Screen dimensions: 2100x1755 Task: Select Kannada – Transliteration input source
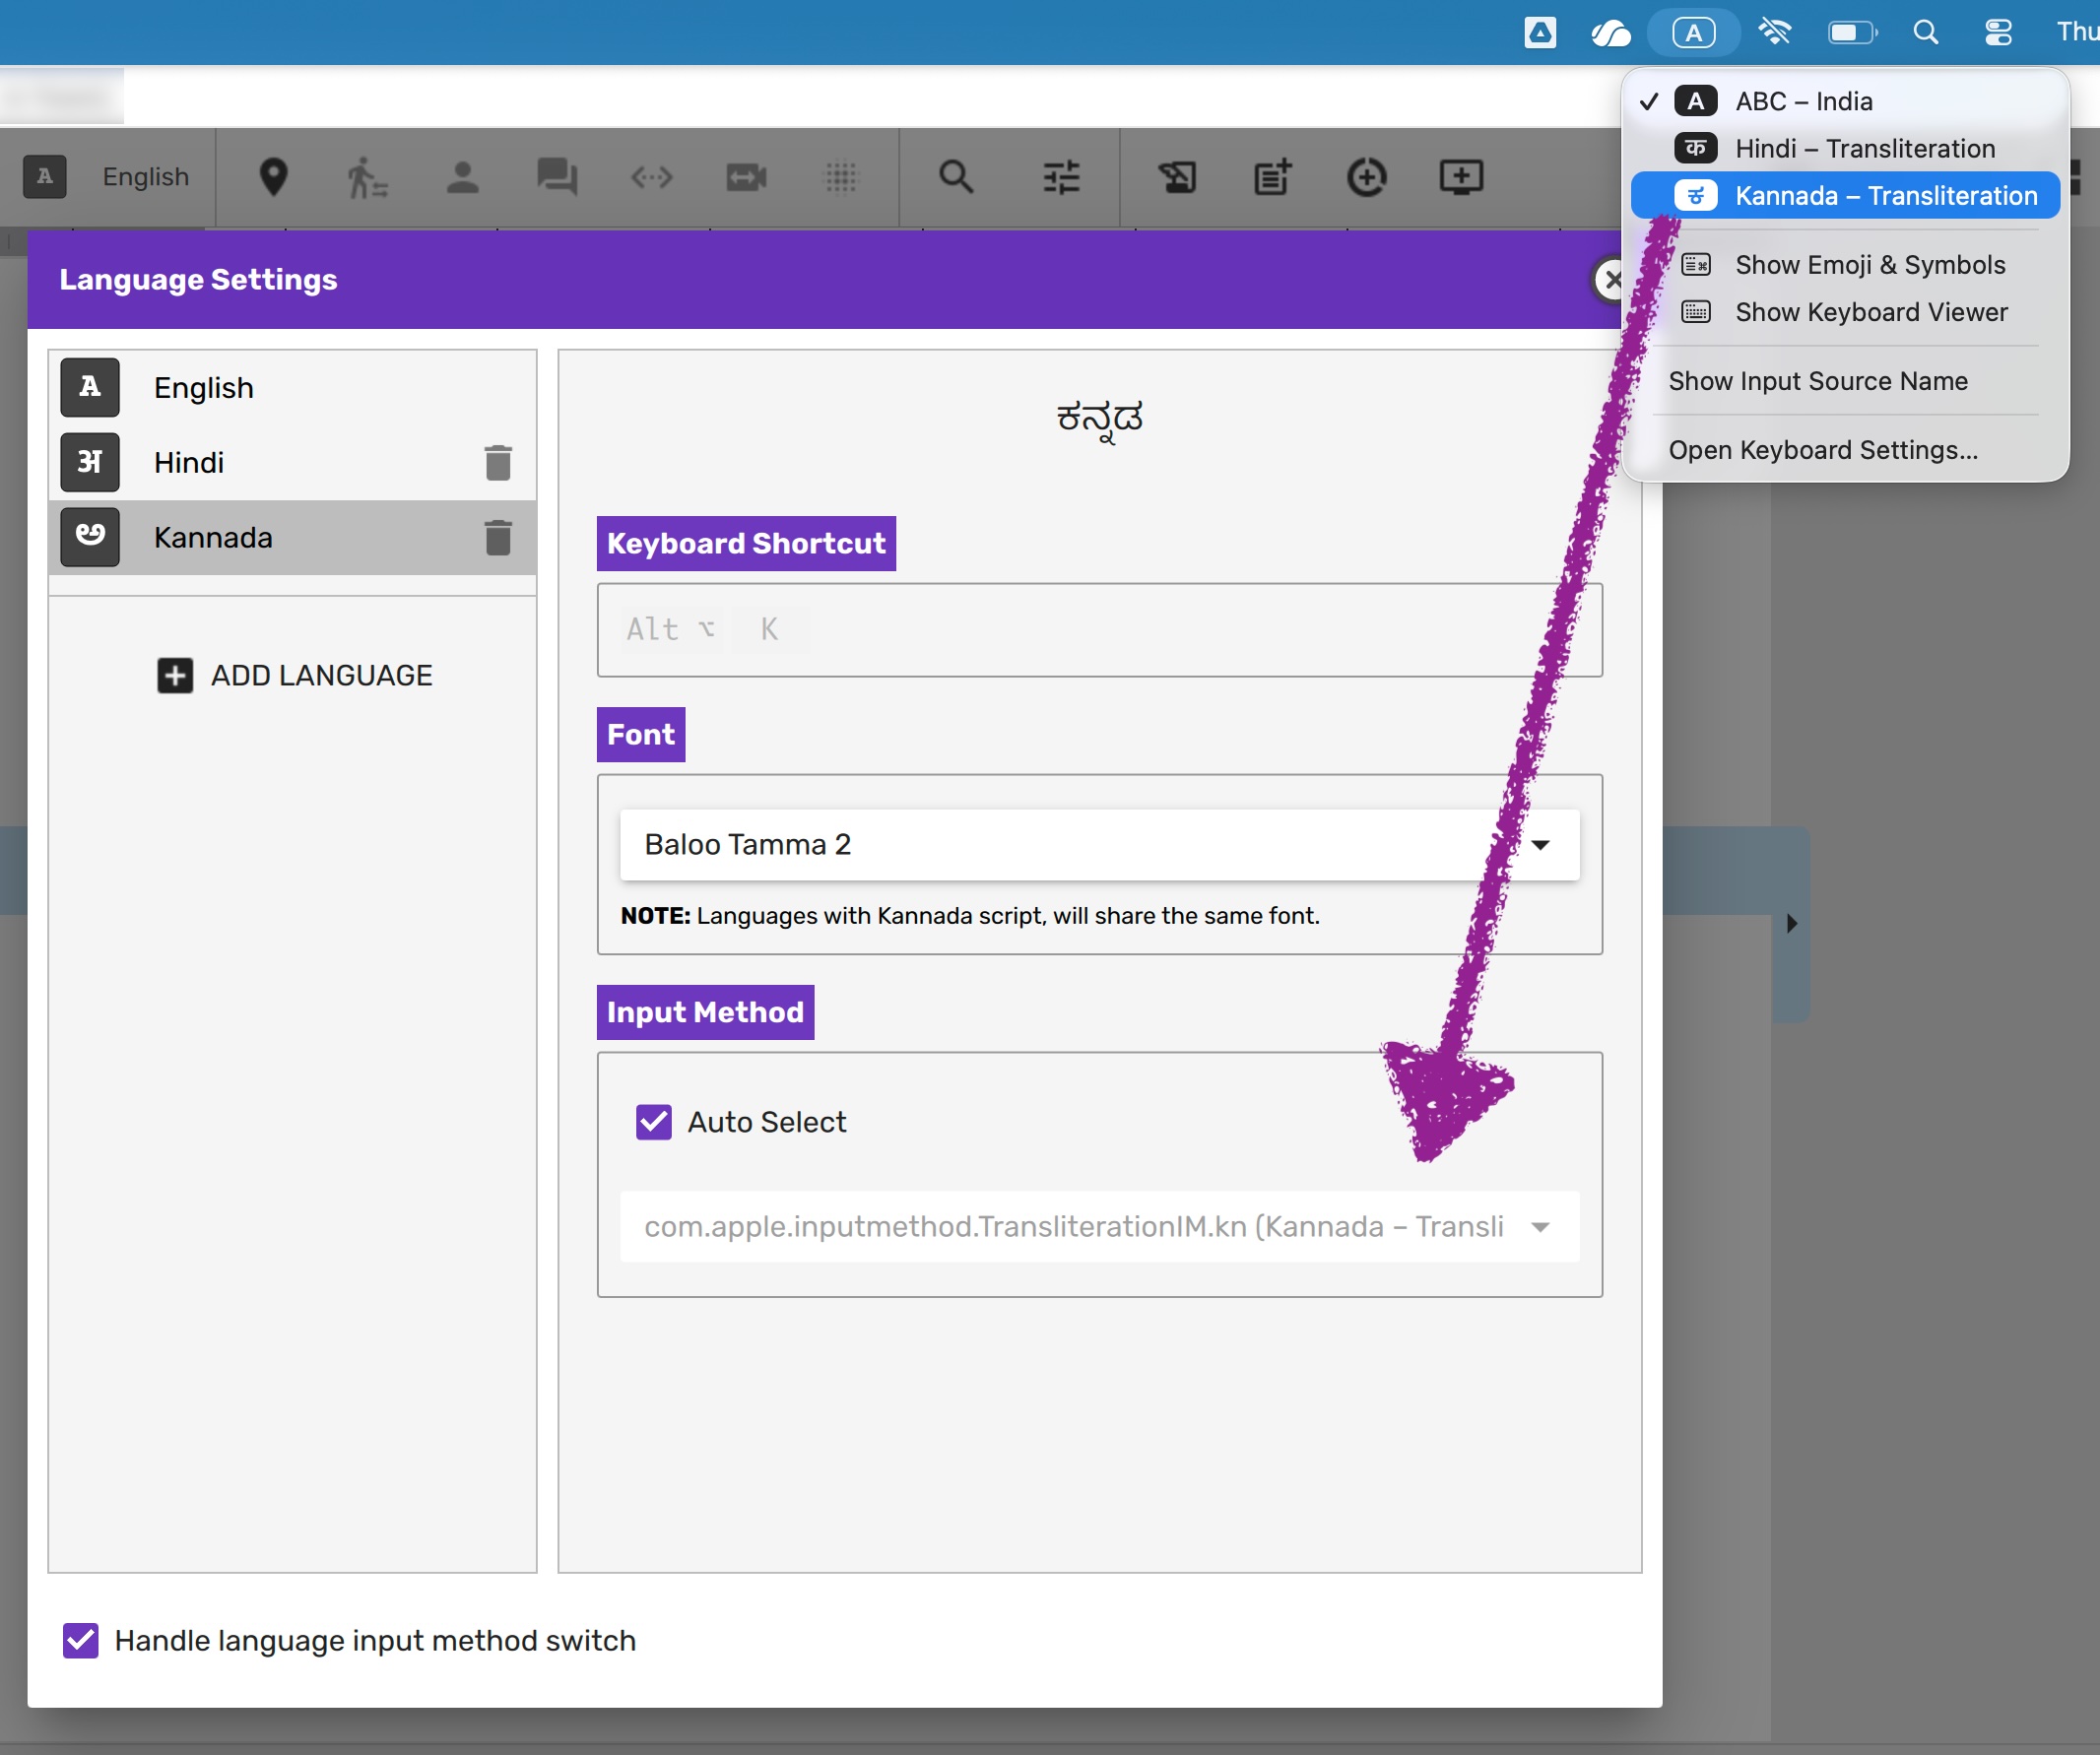(1885, 196)
